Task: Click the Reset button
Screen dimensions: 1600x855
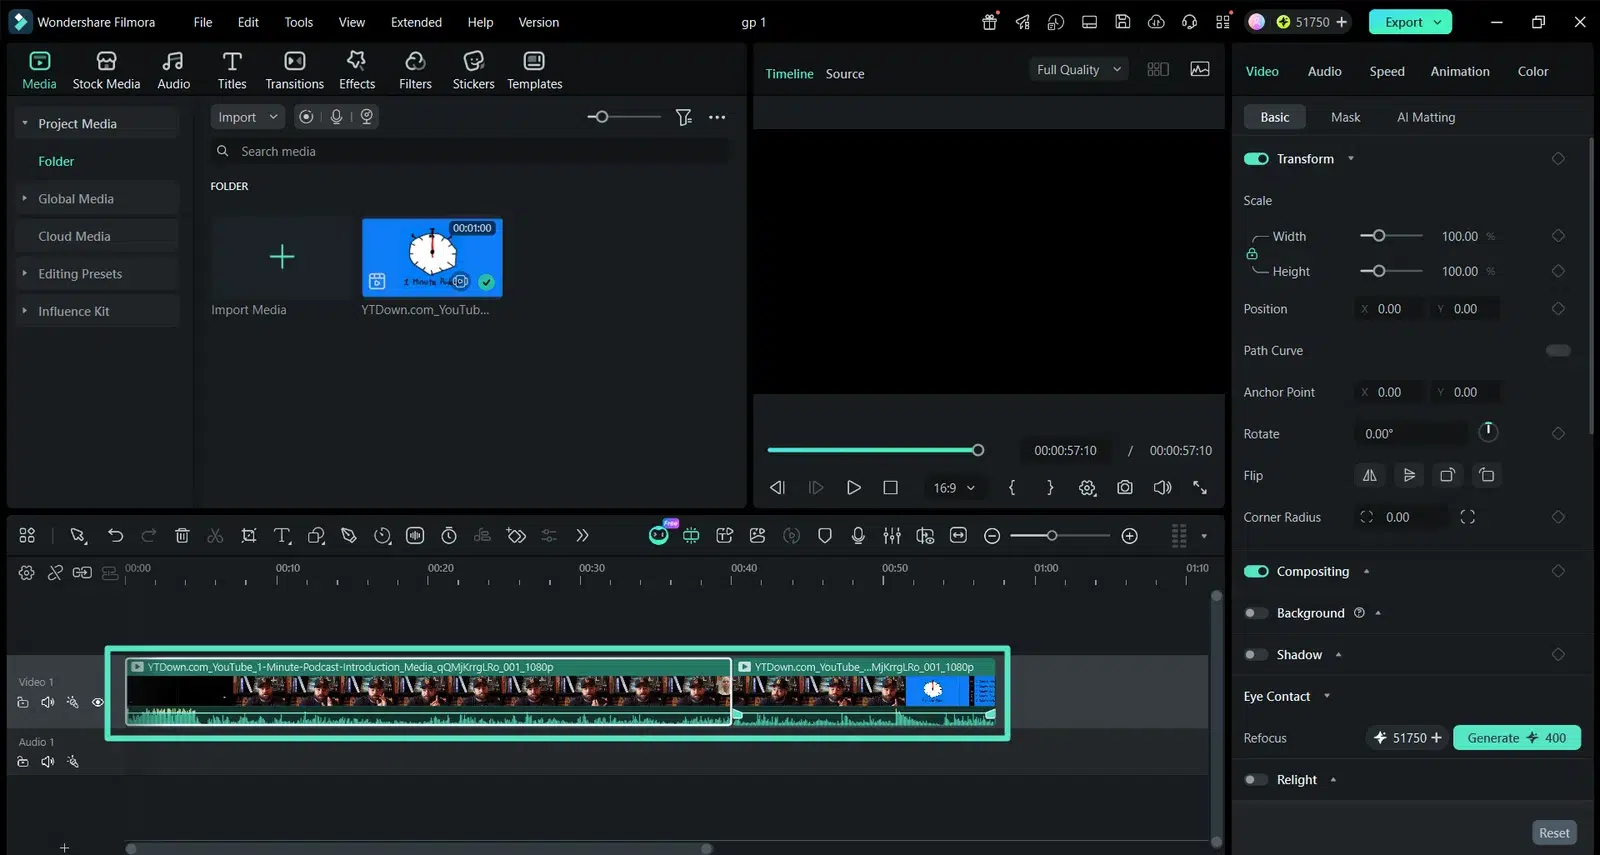Action: tap(1554, 833)
